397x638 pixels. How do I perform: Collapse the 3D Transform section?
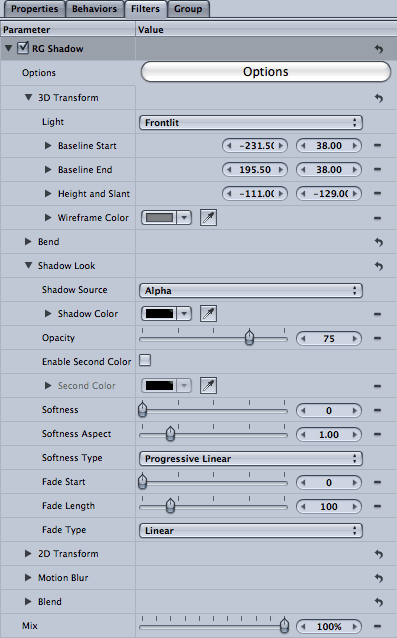click(28, 97)
